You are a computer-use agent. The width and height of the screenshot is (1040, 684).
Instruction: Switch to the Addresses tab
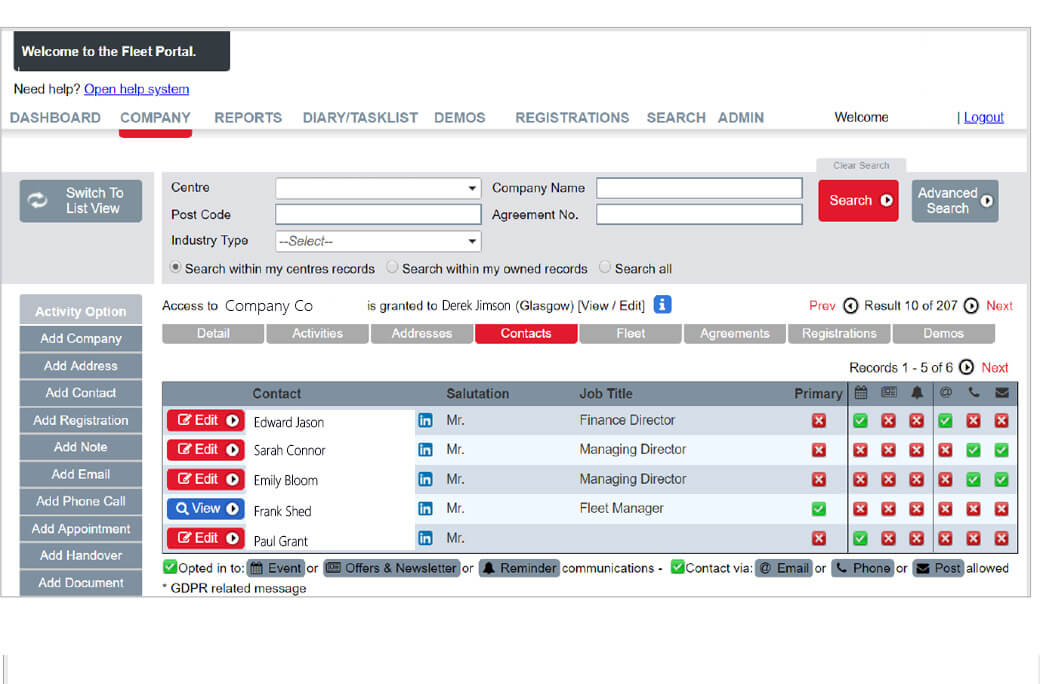pyautogui.click(x=422, y=334)
